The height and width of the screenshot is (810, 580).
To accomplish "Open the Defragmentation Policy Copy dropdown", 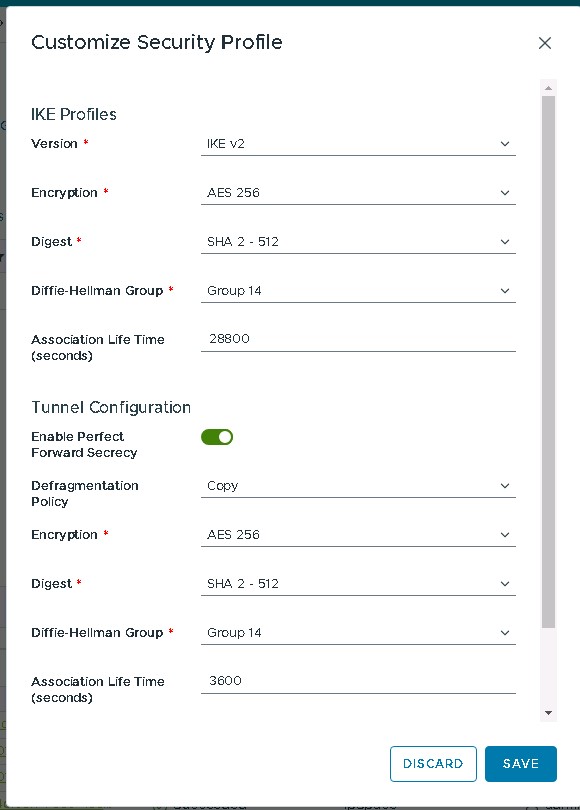I will tap(358, 486).
